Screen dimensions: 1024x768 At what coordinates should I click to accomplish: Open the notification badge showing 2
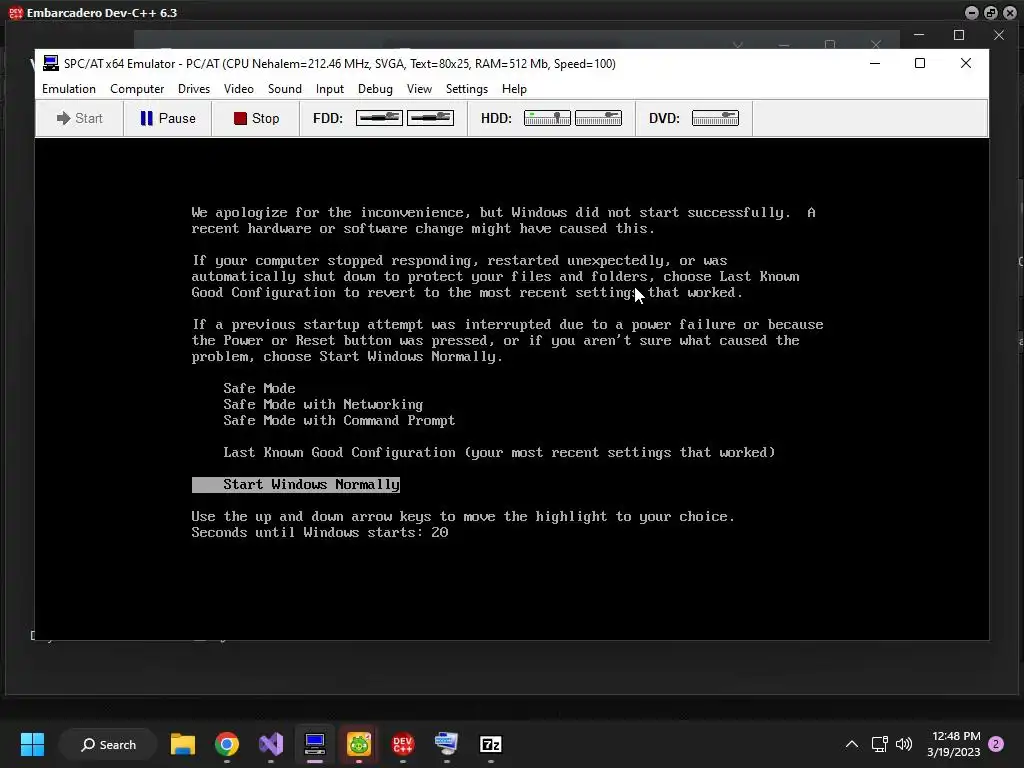[997, 744]
